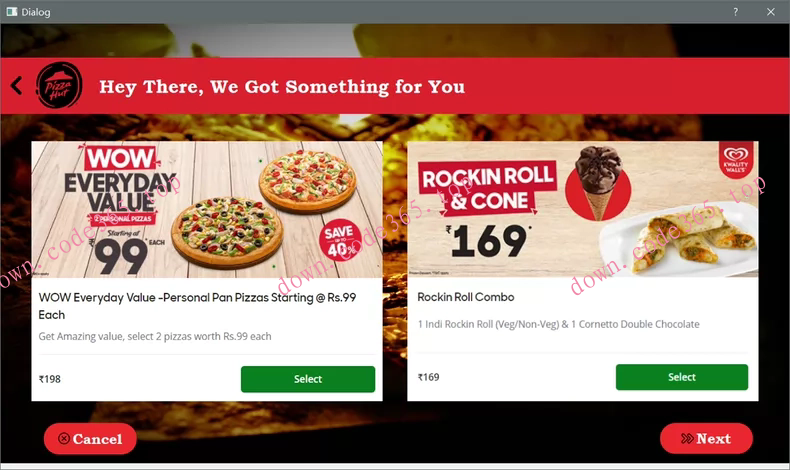Proceed with the Next button
The height and width of the screenshot is (470, 790).
(x=706, y=438)
